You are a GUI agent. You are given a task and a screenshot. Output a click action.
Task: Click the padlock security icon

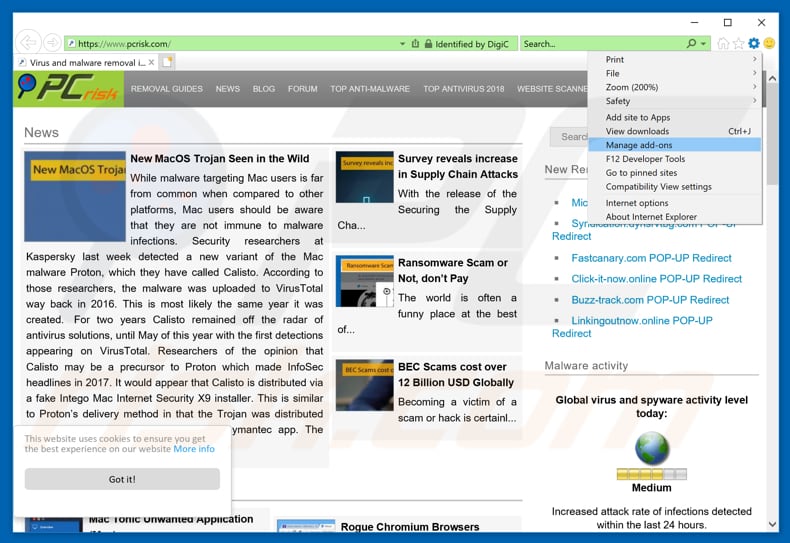tap(428, 44)
